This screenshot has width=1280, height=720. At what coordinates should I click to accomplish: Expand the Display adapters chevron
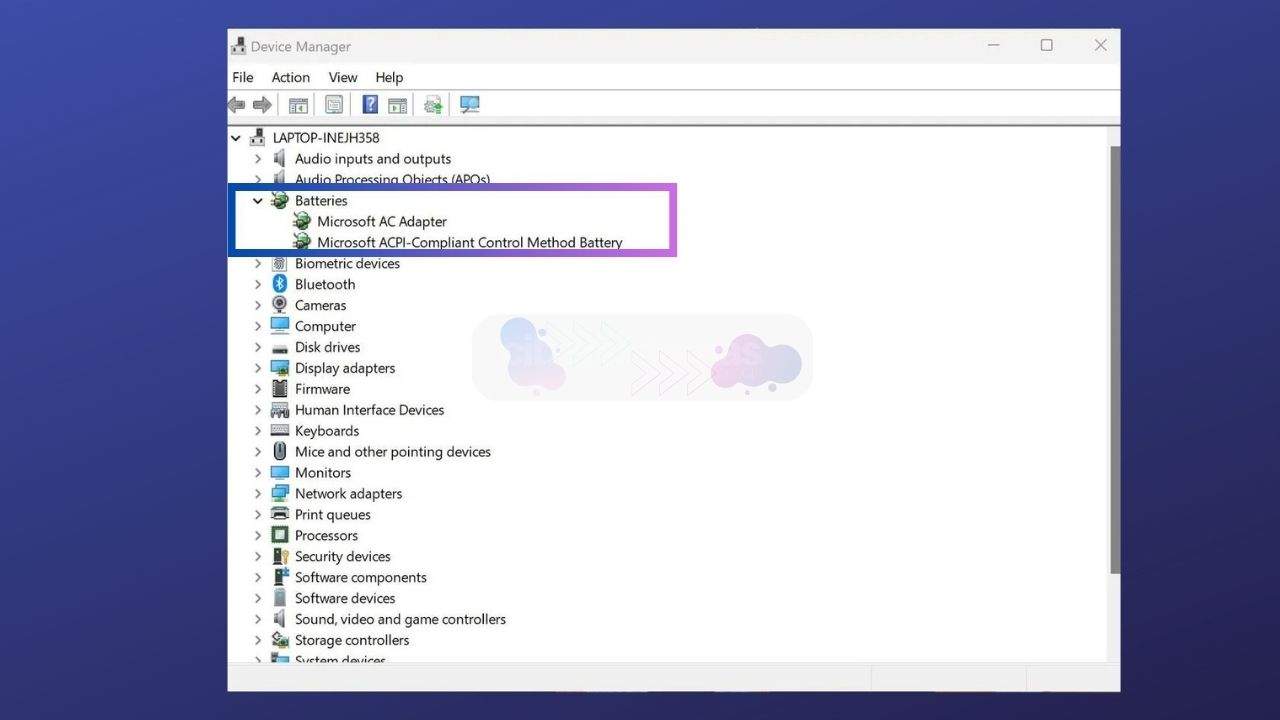click(257, 369)
